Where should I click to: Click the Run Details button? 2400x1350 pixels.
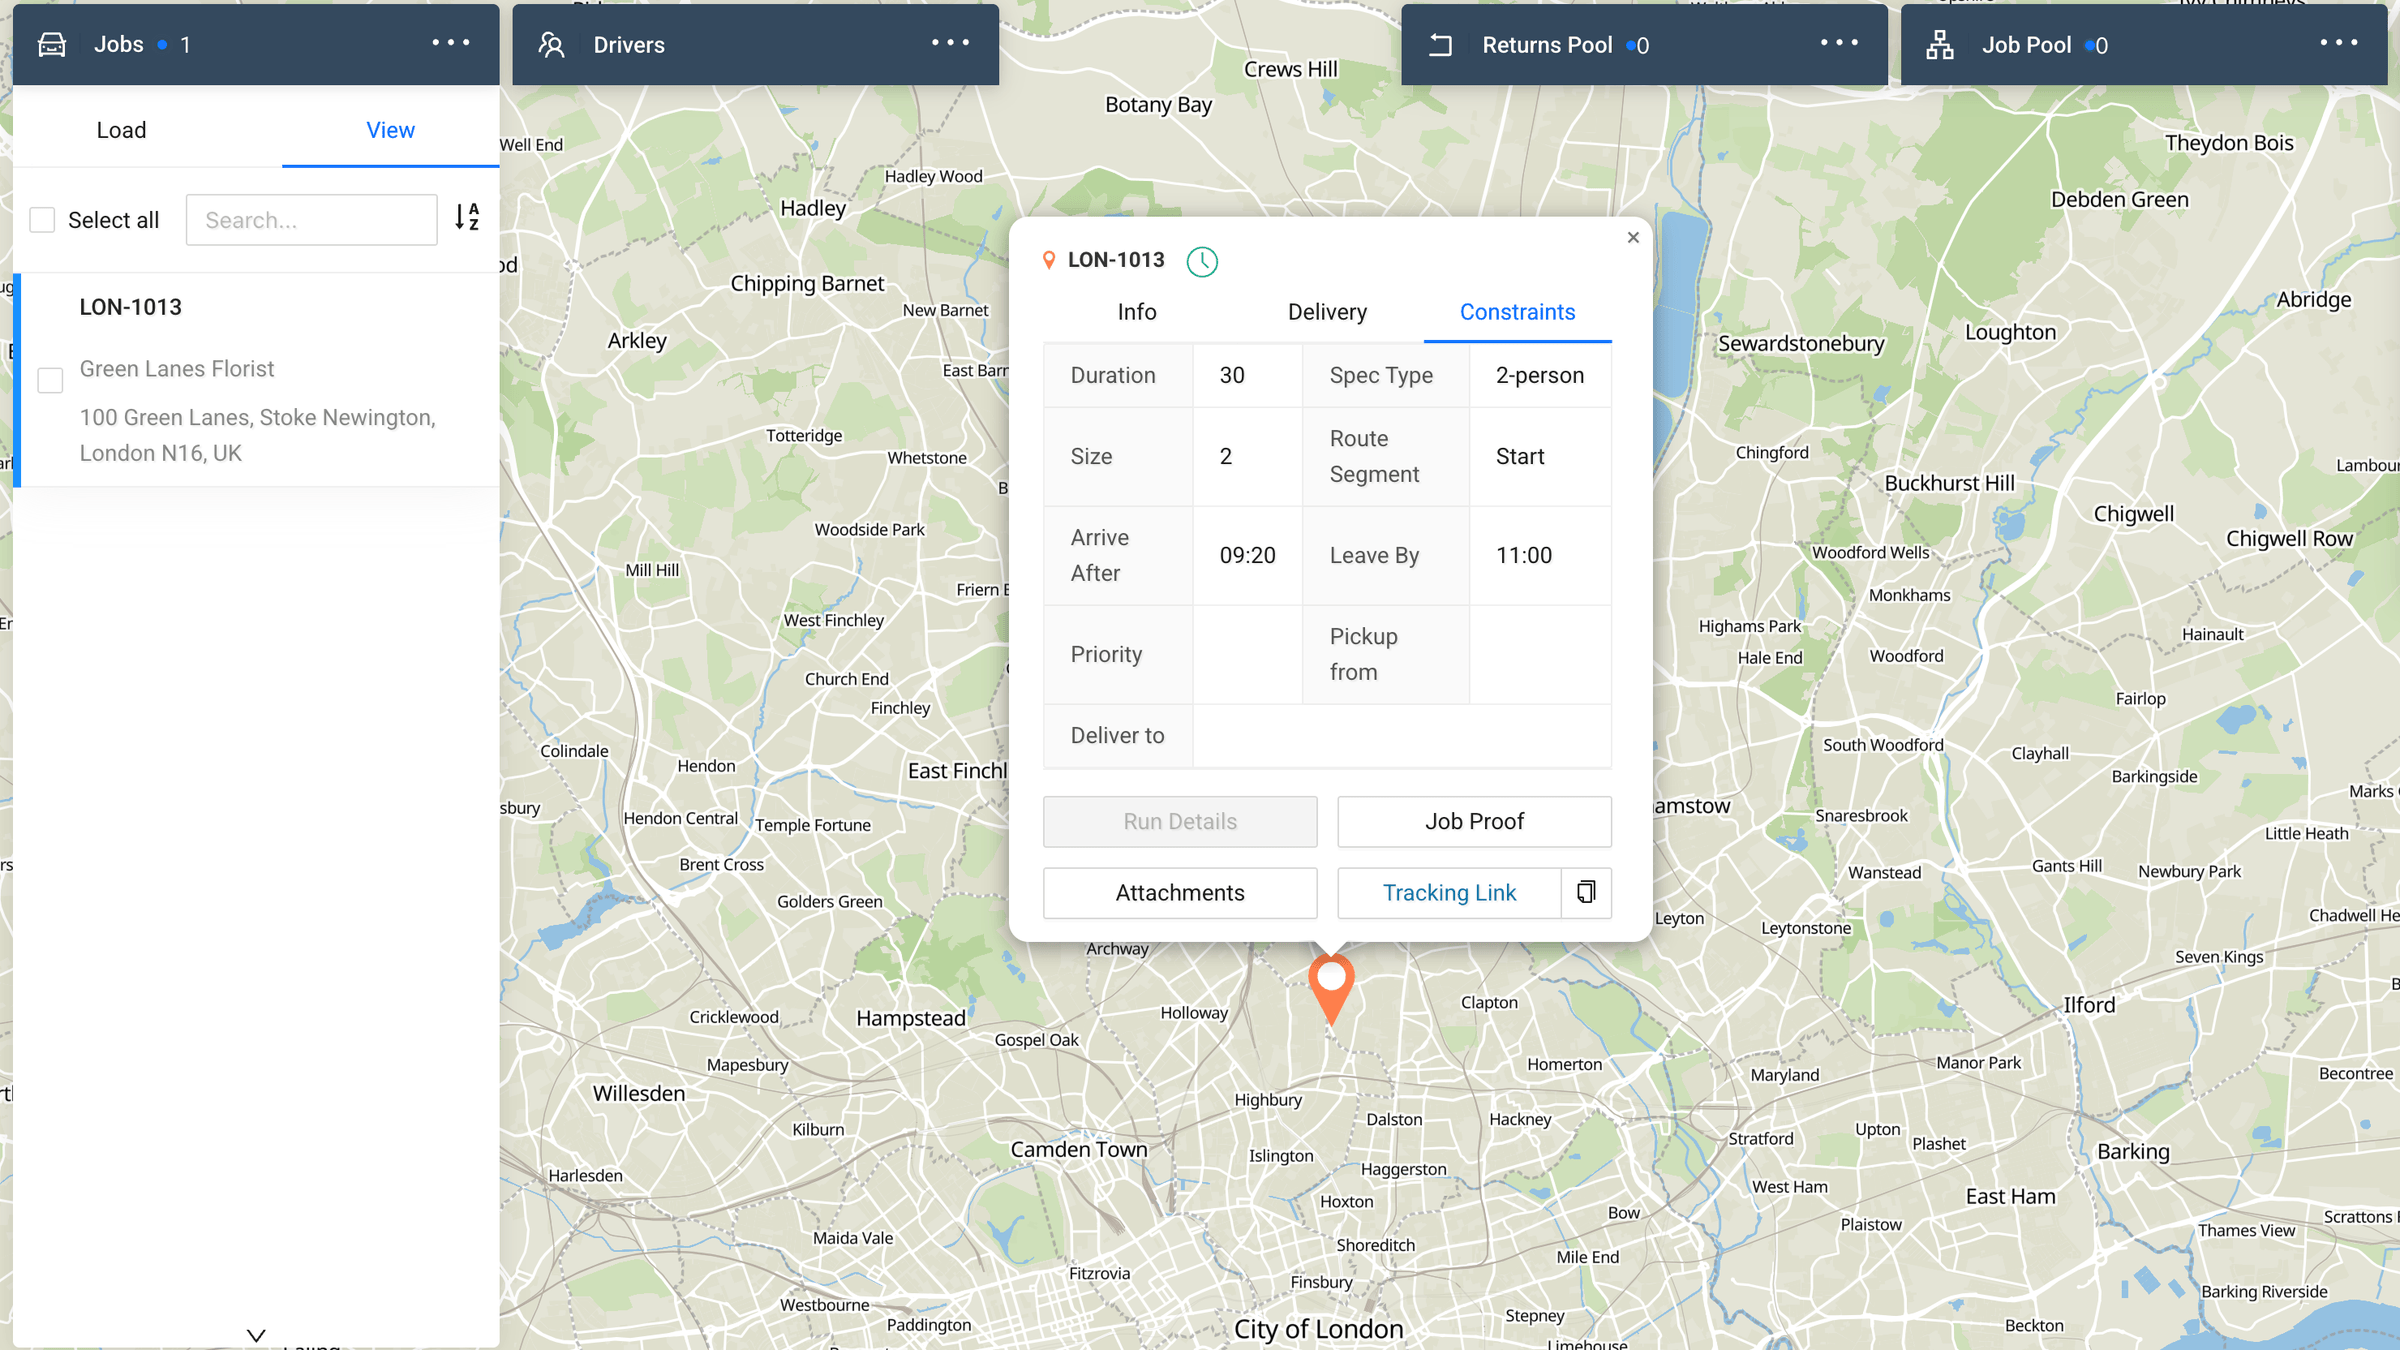point(1180,821)
